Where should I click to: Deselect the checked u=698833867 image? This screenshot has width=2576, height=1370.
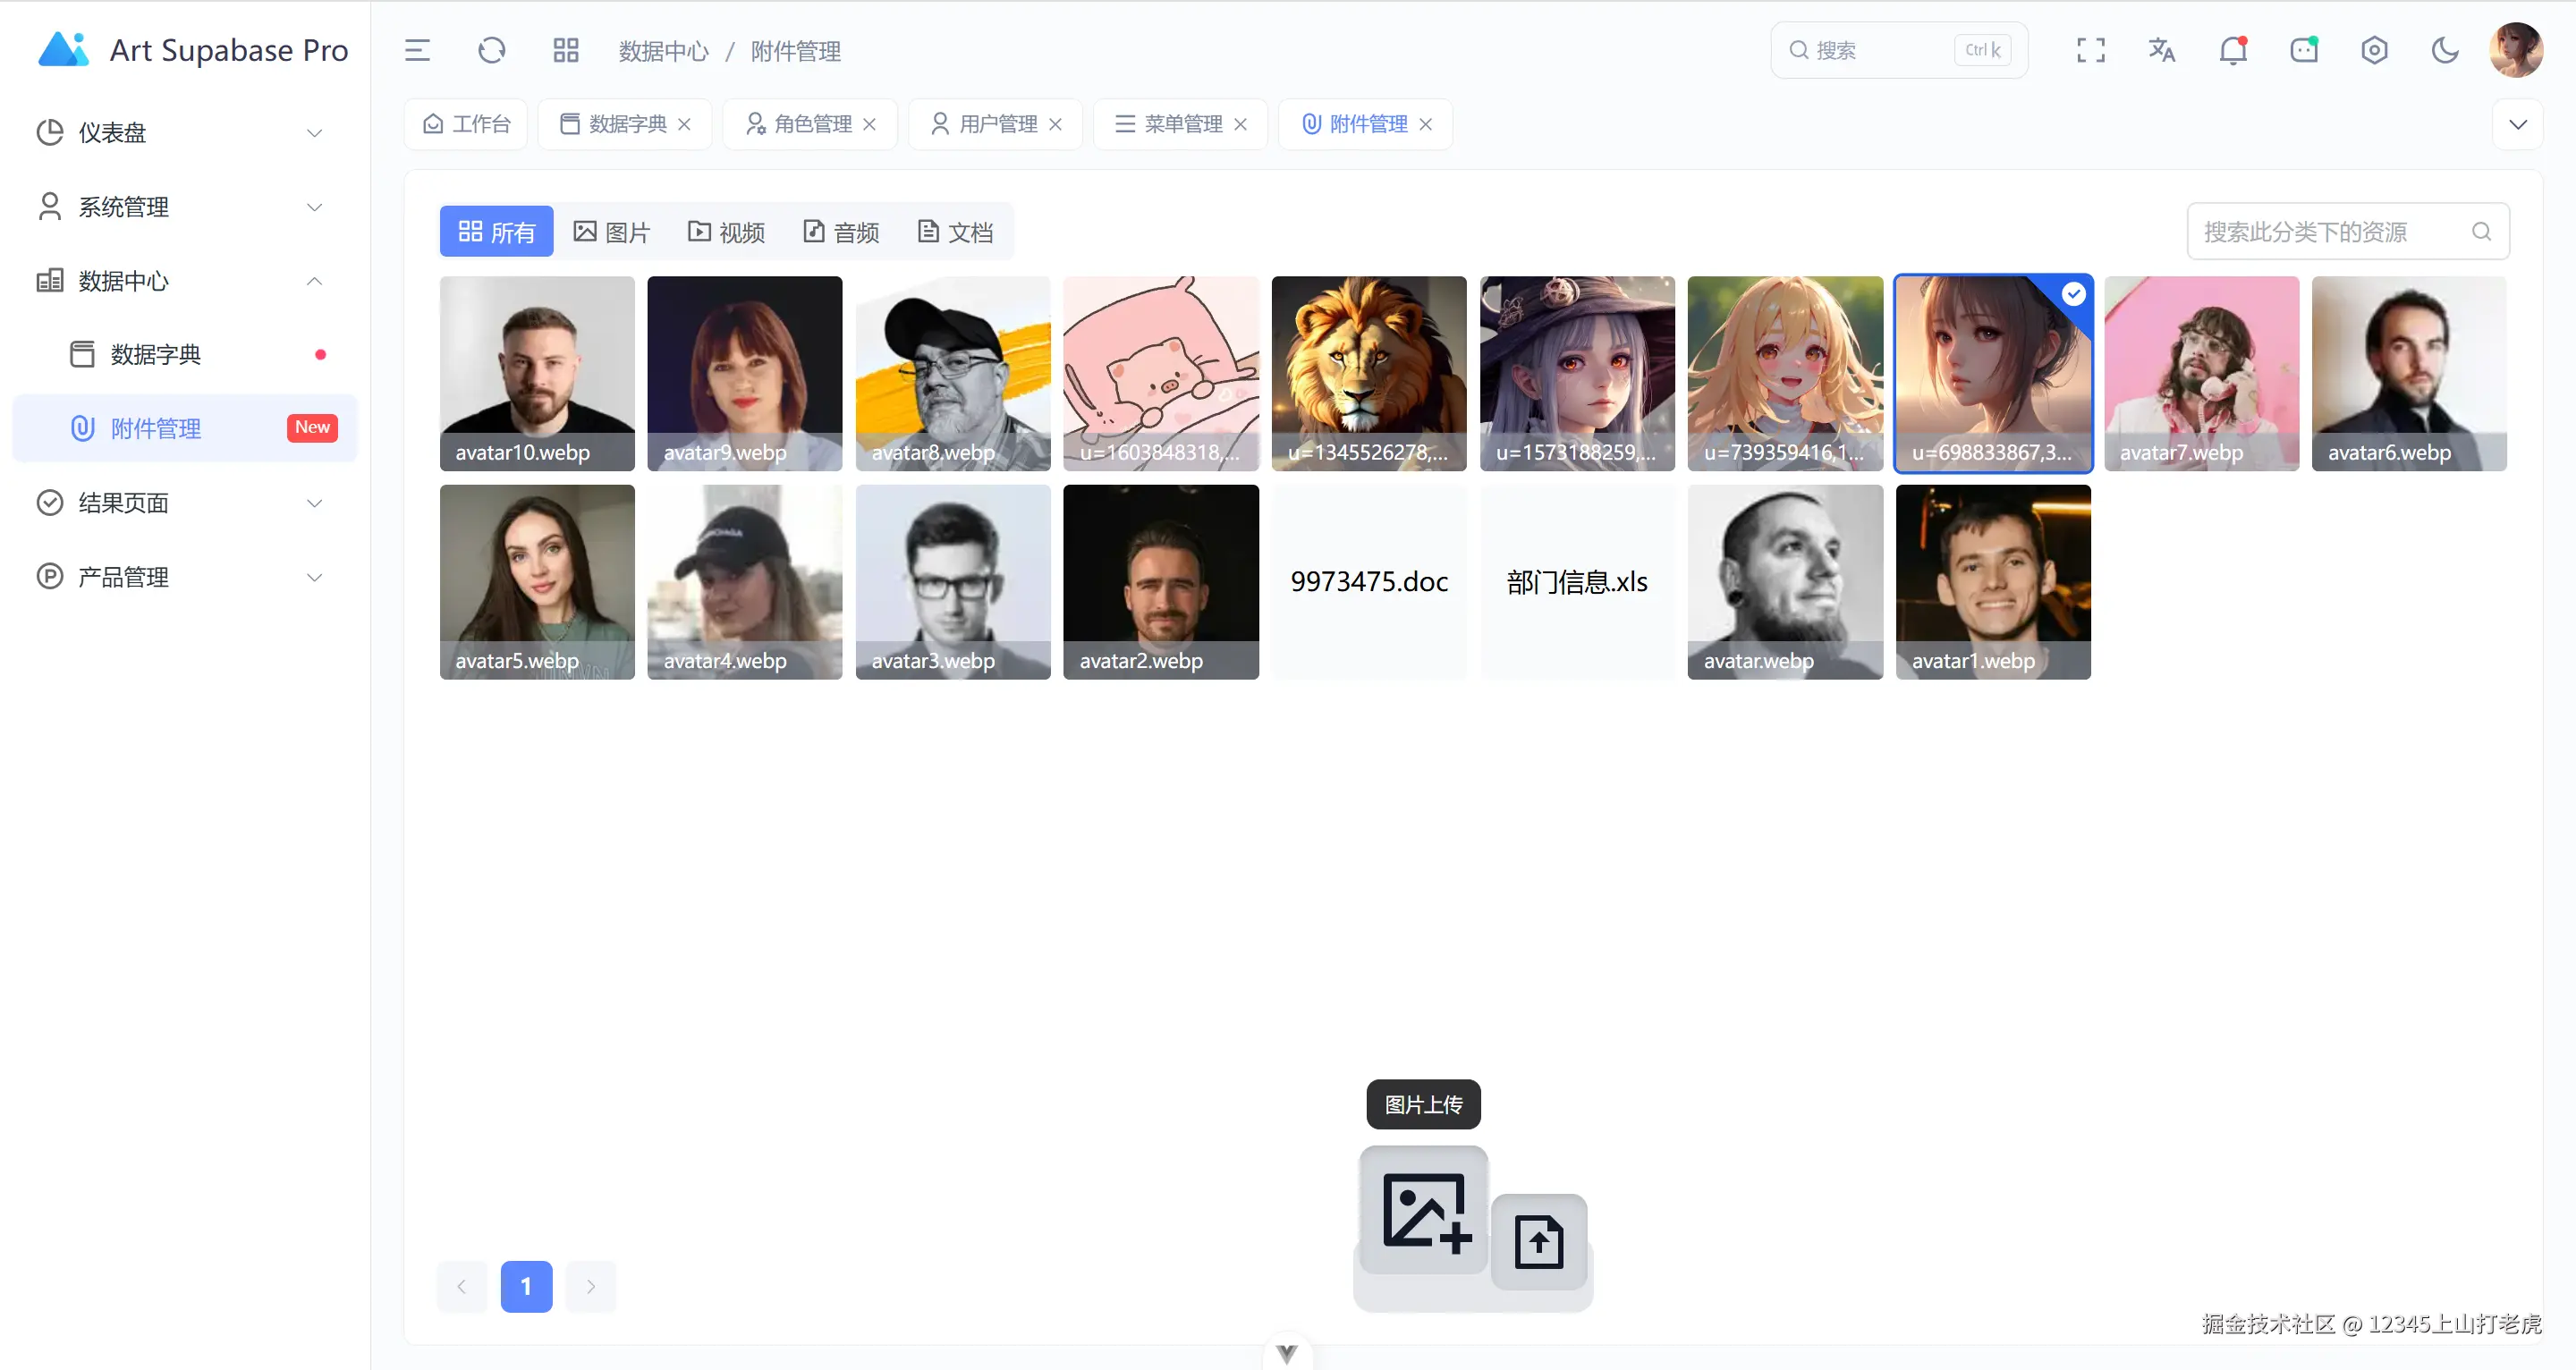click(2073, 294)
